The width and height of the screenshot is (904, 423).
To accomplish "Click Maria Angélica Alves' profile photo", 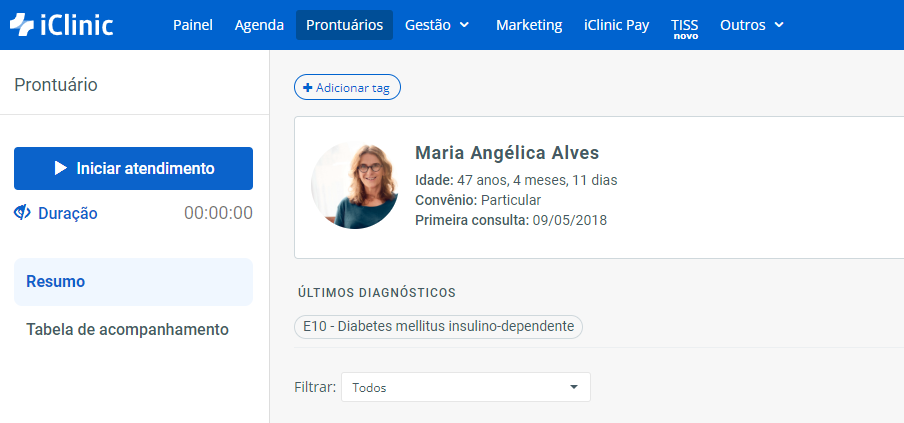I will [355, 186].
